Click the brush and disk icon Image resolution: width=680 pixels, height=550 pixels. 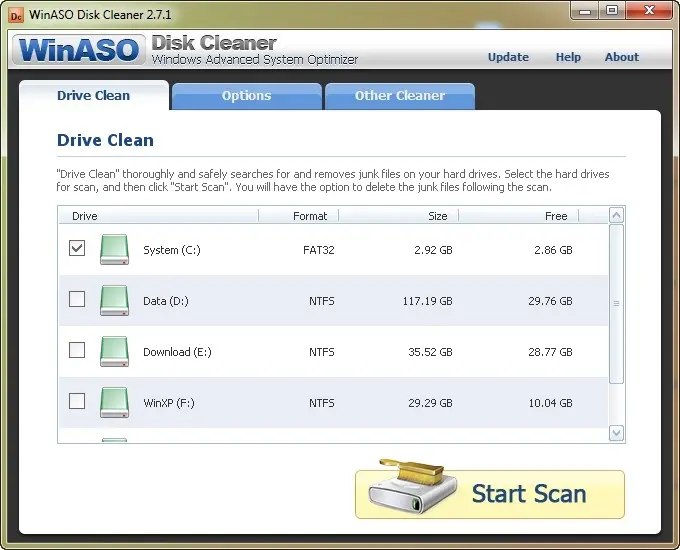(x=412, y=486)
